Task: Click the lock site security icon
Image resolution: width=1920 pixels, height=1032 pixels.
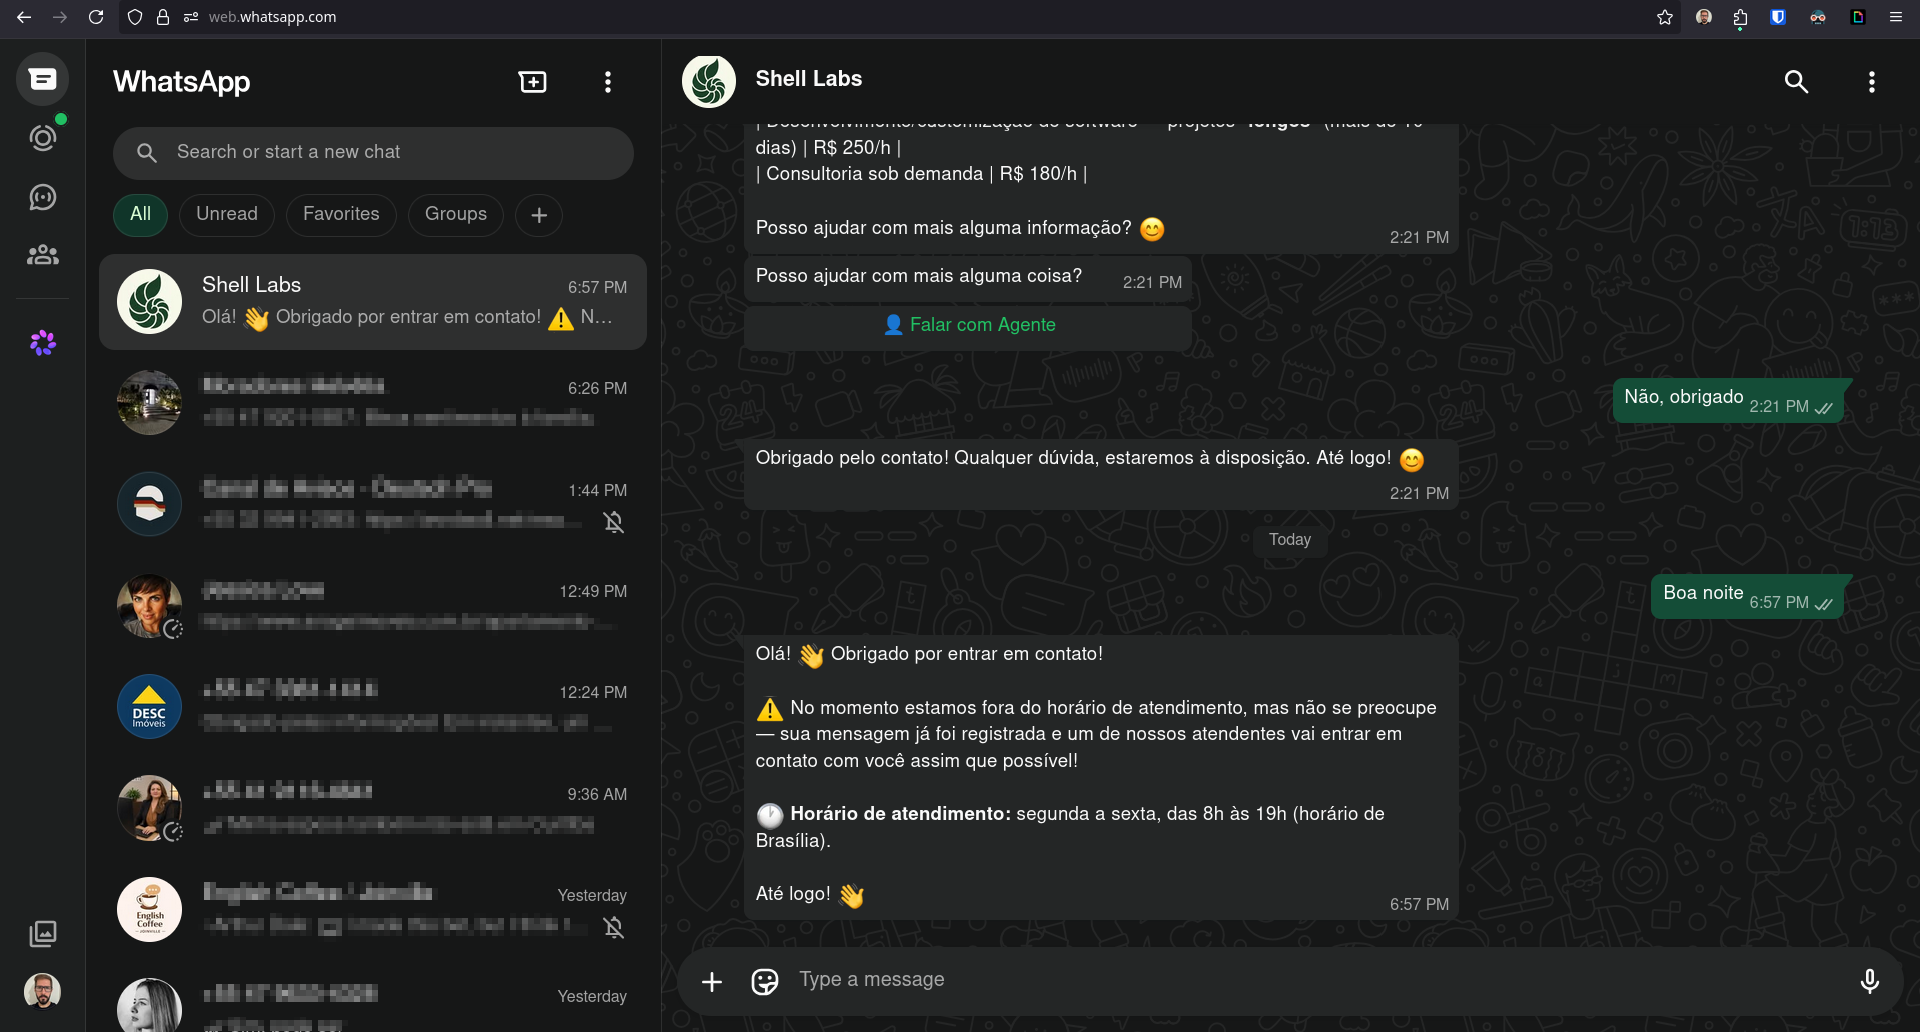Action: pyautogui.click(x=163, y=17)
